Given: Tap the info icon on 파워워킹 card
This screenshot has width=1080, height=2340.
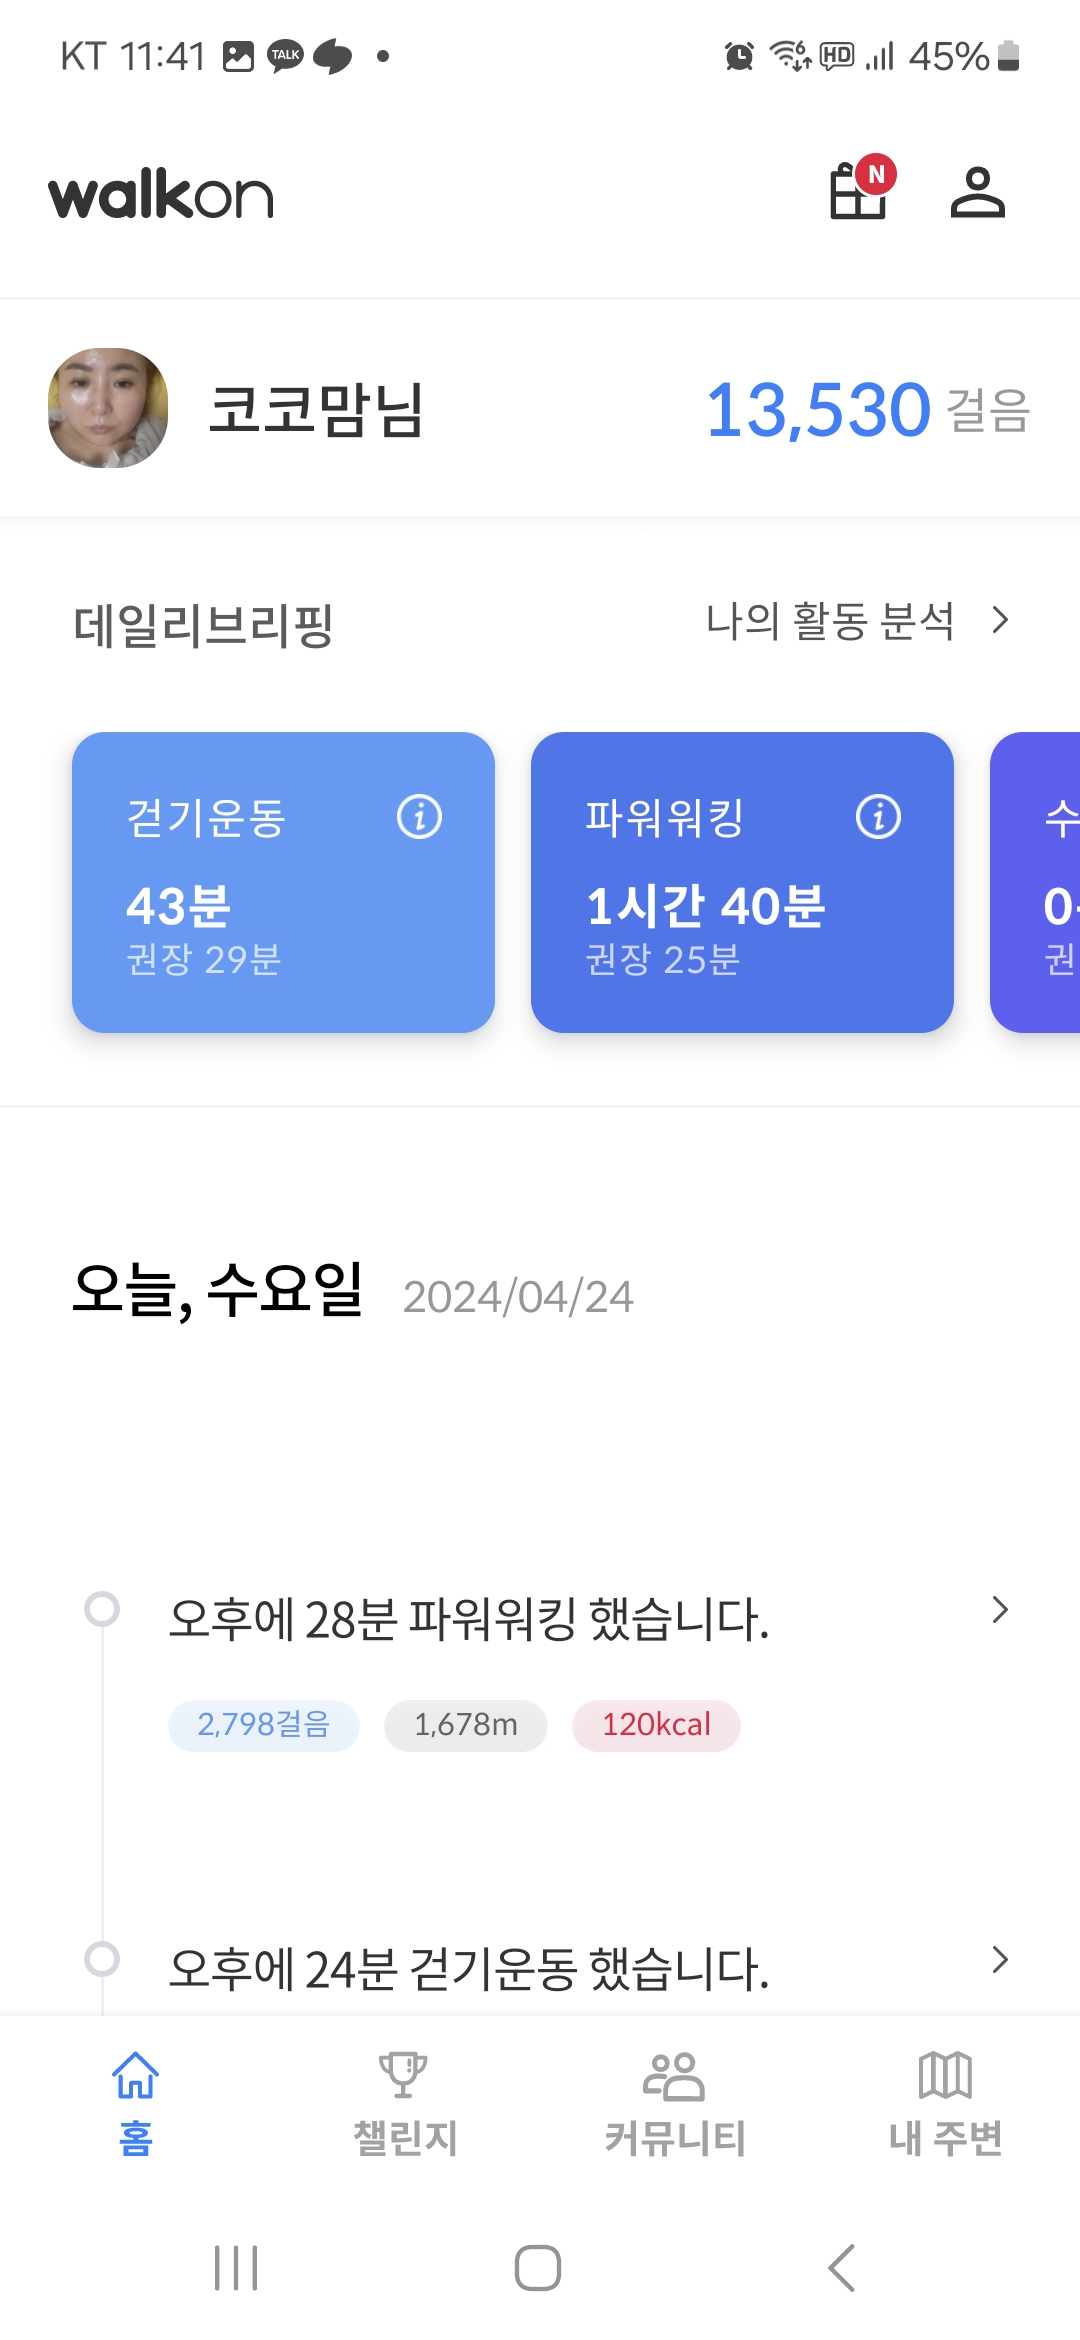Looking at the screenshot, I should [x=878, y=817].
